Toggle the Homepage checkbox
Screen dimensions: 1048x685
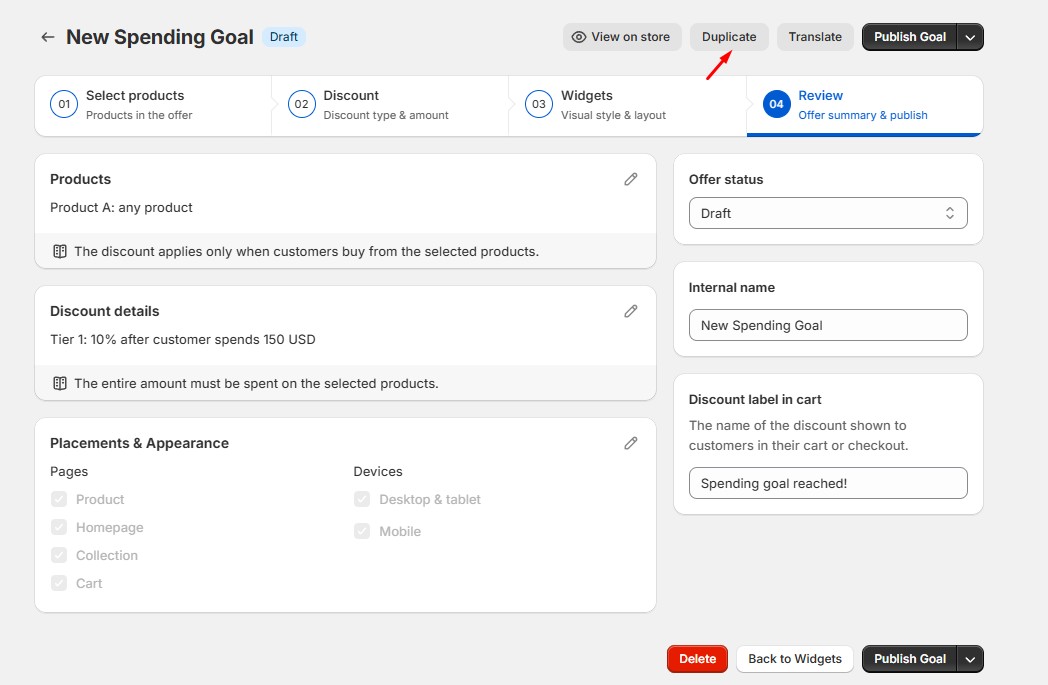58,527
